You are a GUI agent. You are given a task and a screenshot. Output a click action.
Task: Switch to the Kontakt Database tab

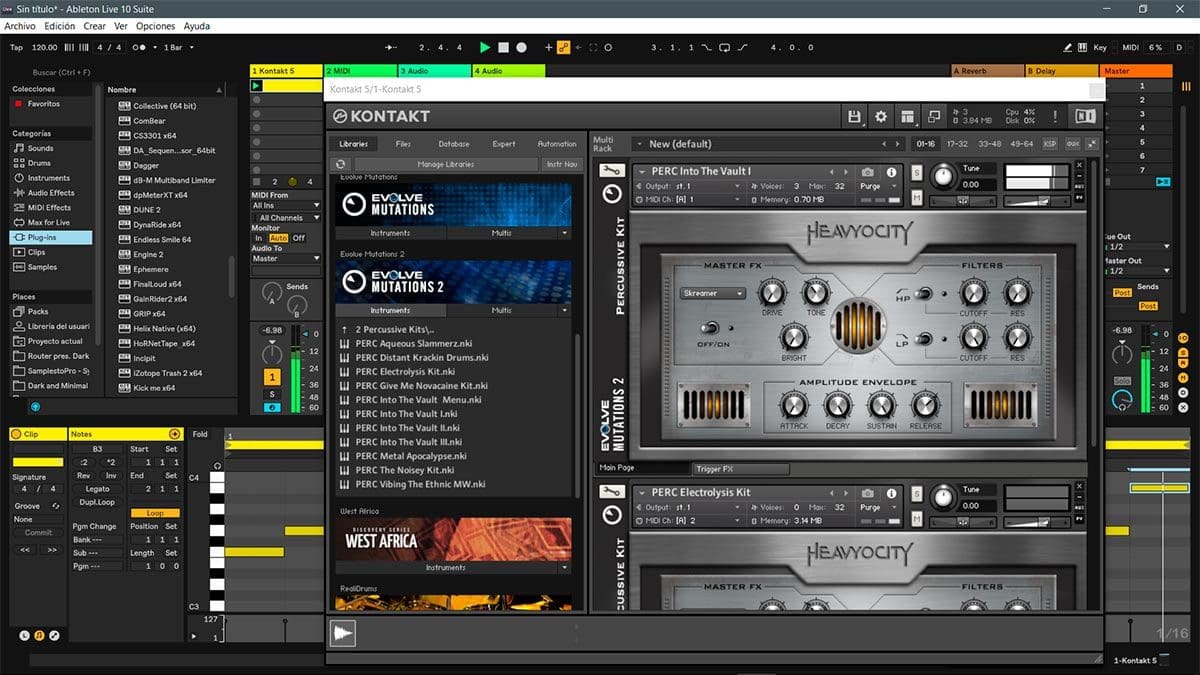(453, 144)
